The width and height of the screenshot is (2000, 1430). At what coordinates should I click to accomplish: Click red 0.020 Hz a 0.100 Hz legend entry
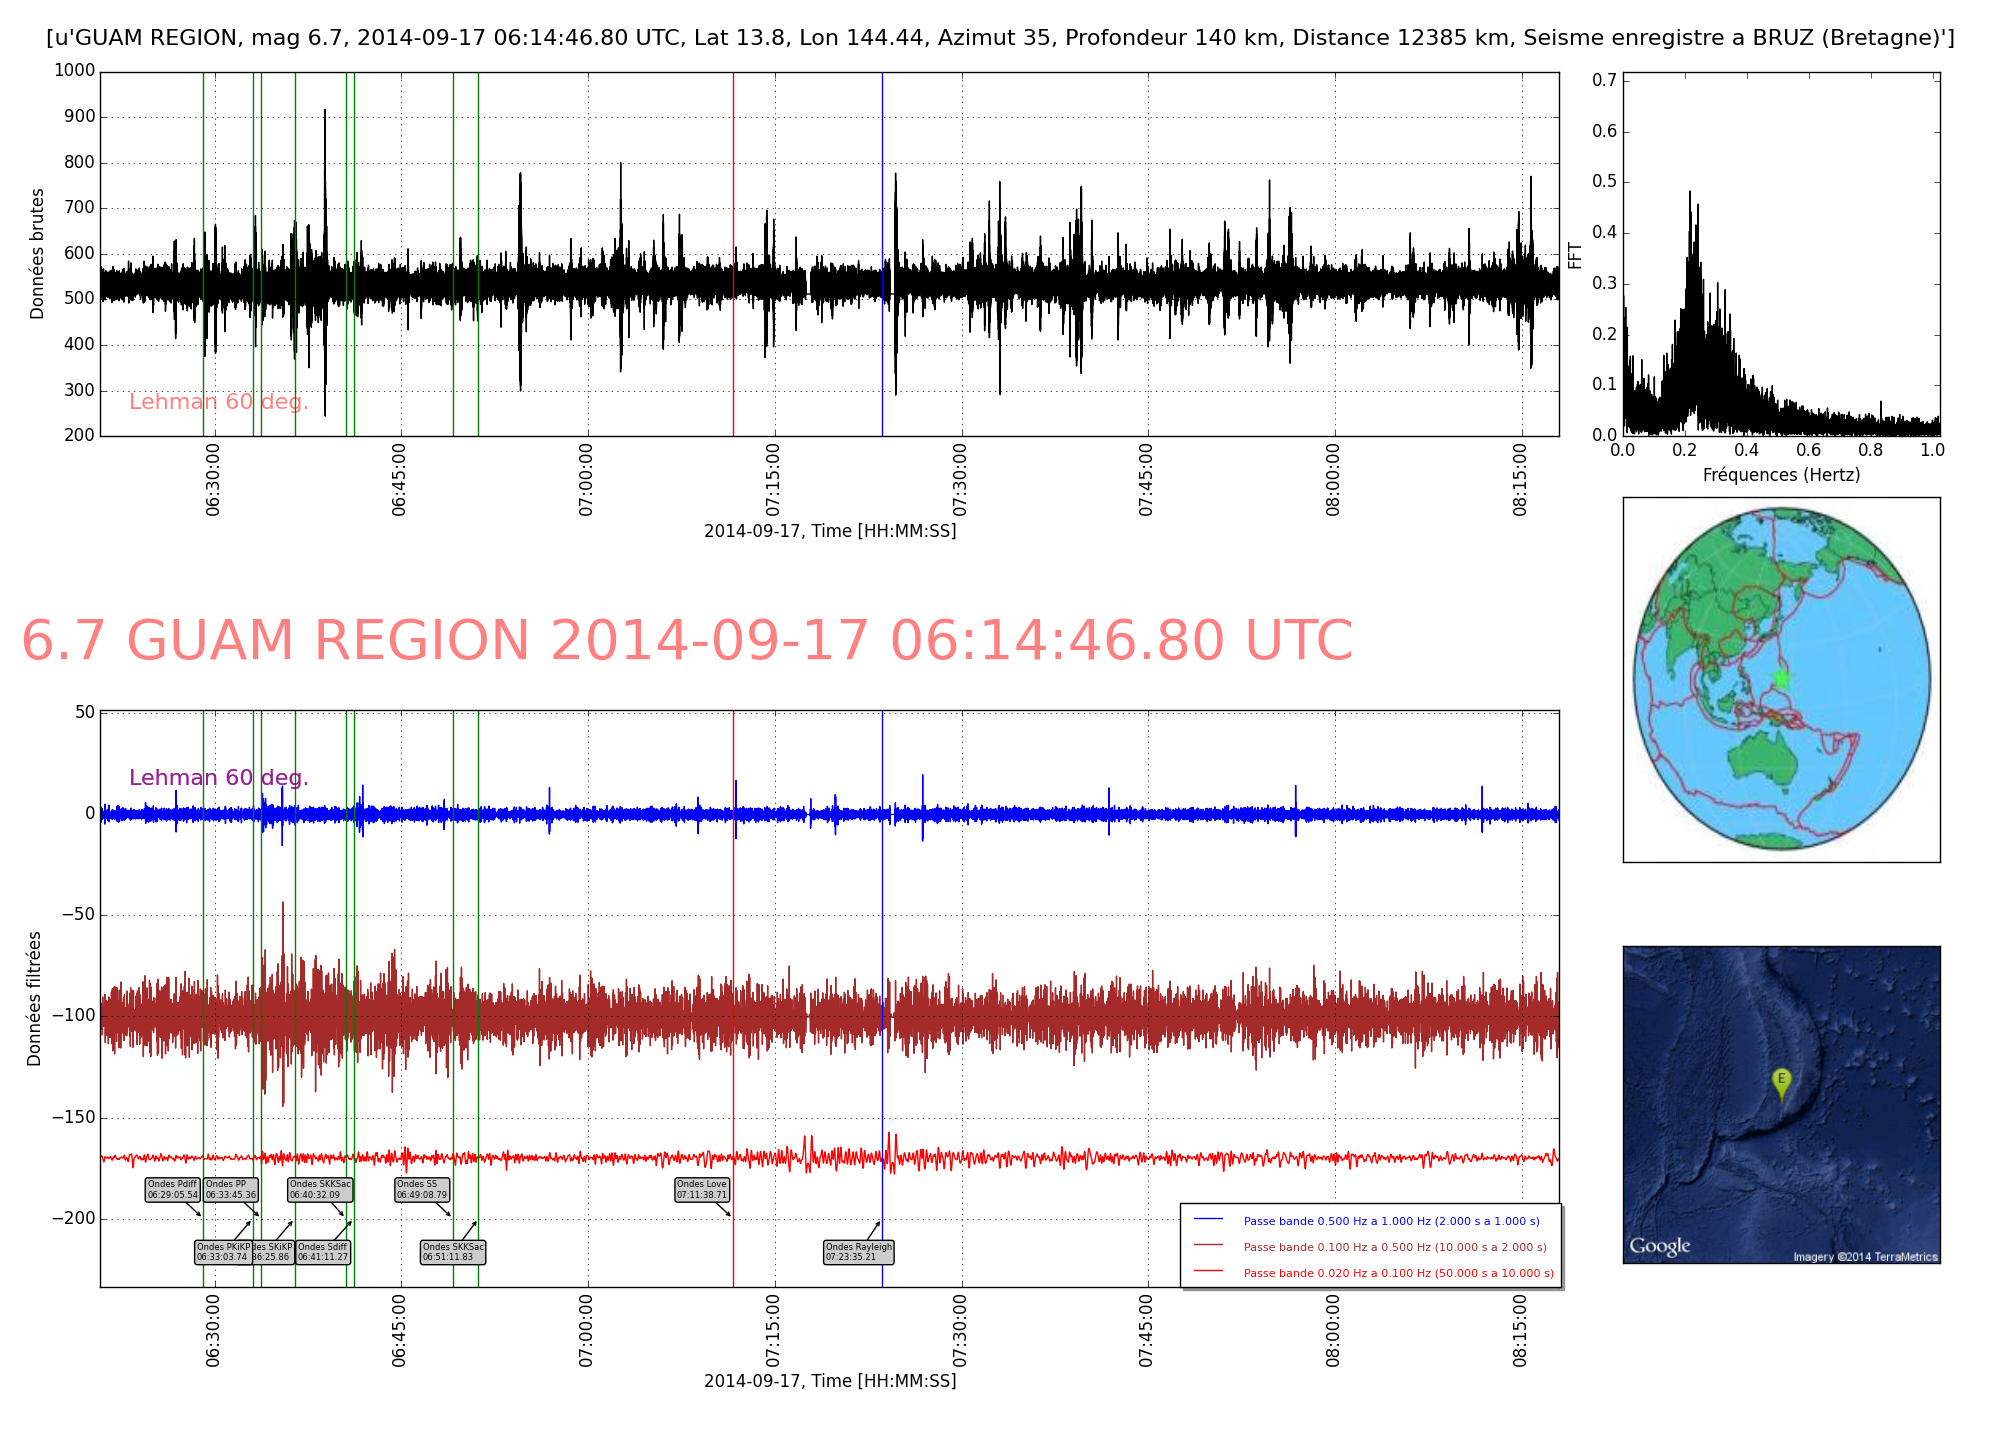click(1398, 1273)
